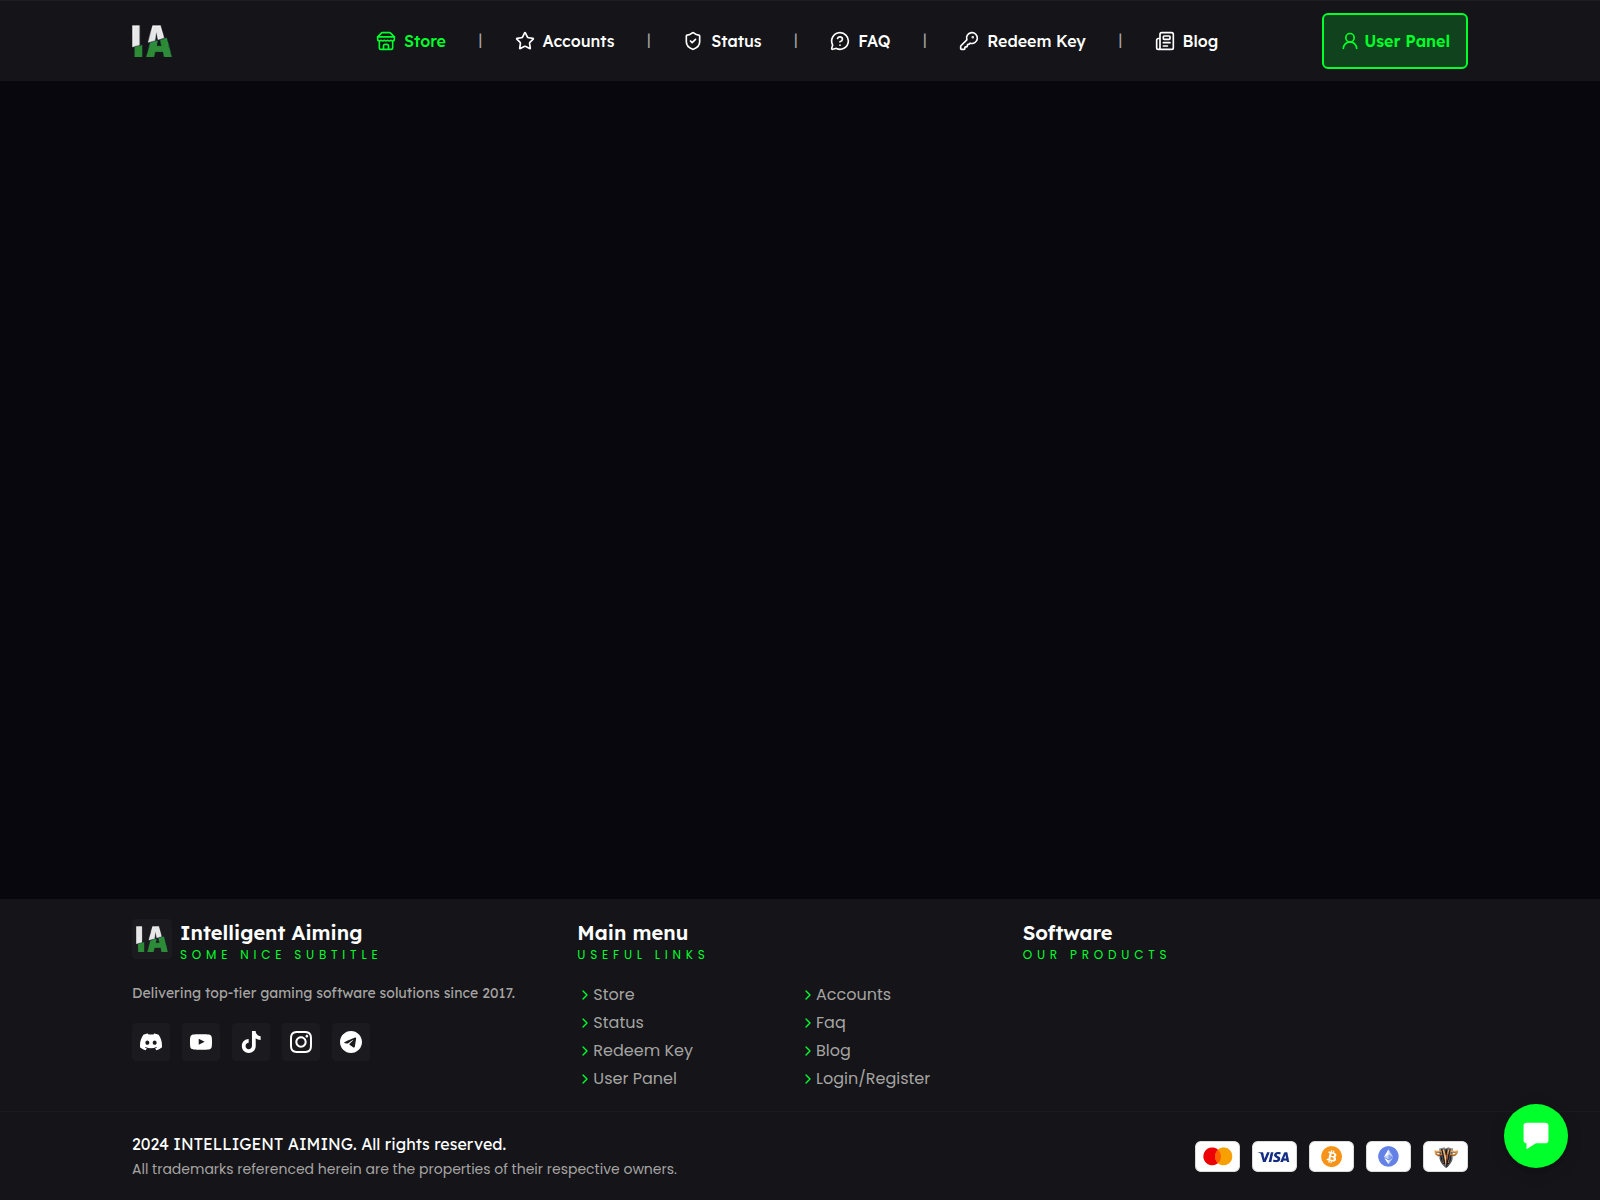Click the 'OUR PRODUCTS' subtitle

[x=1095, y=955]
